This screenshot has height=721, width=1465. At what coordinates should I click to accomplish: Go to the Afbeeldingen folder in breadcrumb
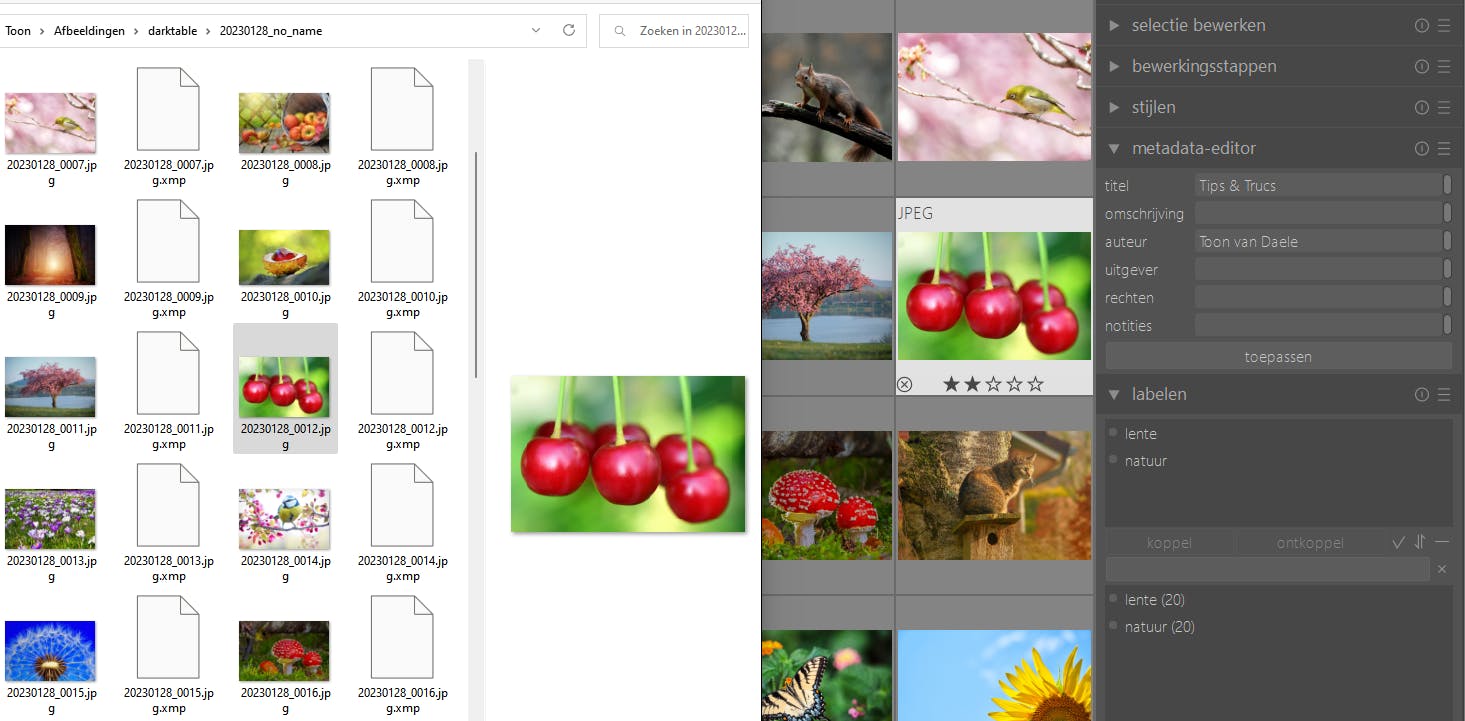click(x=90, y=31)
